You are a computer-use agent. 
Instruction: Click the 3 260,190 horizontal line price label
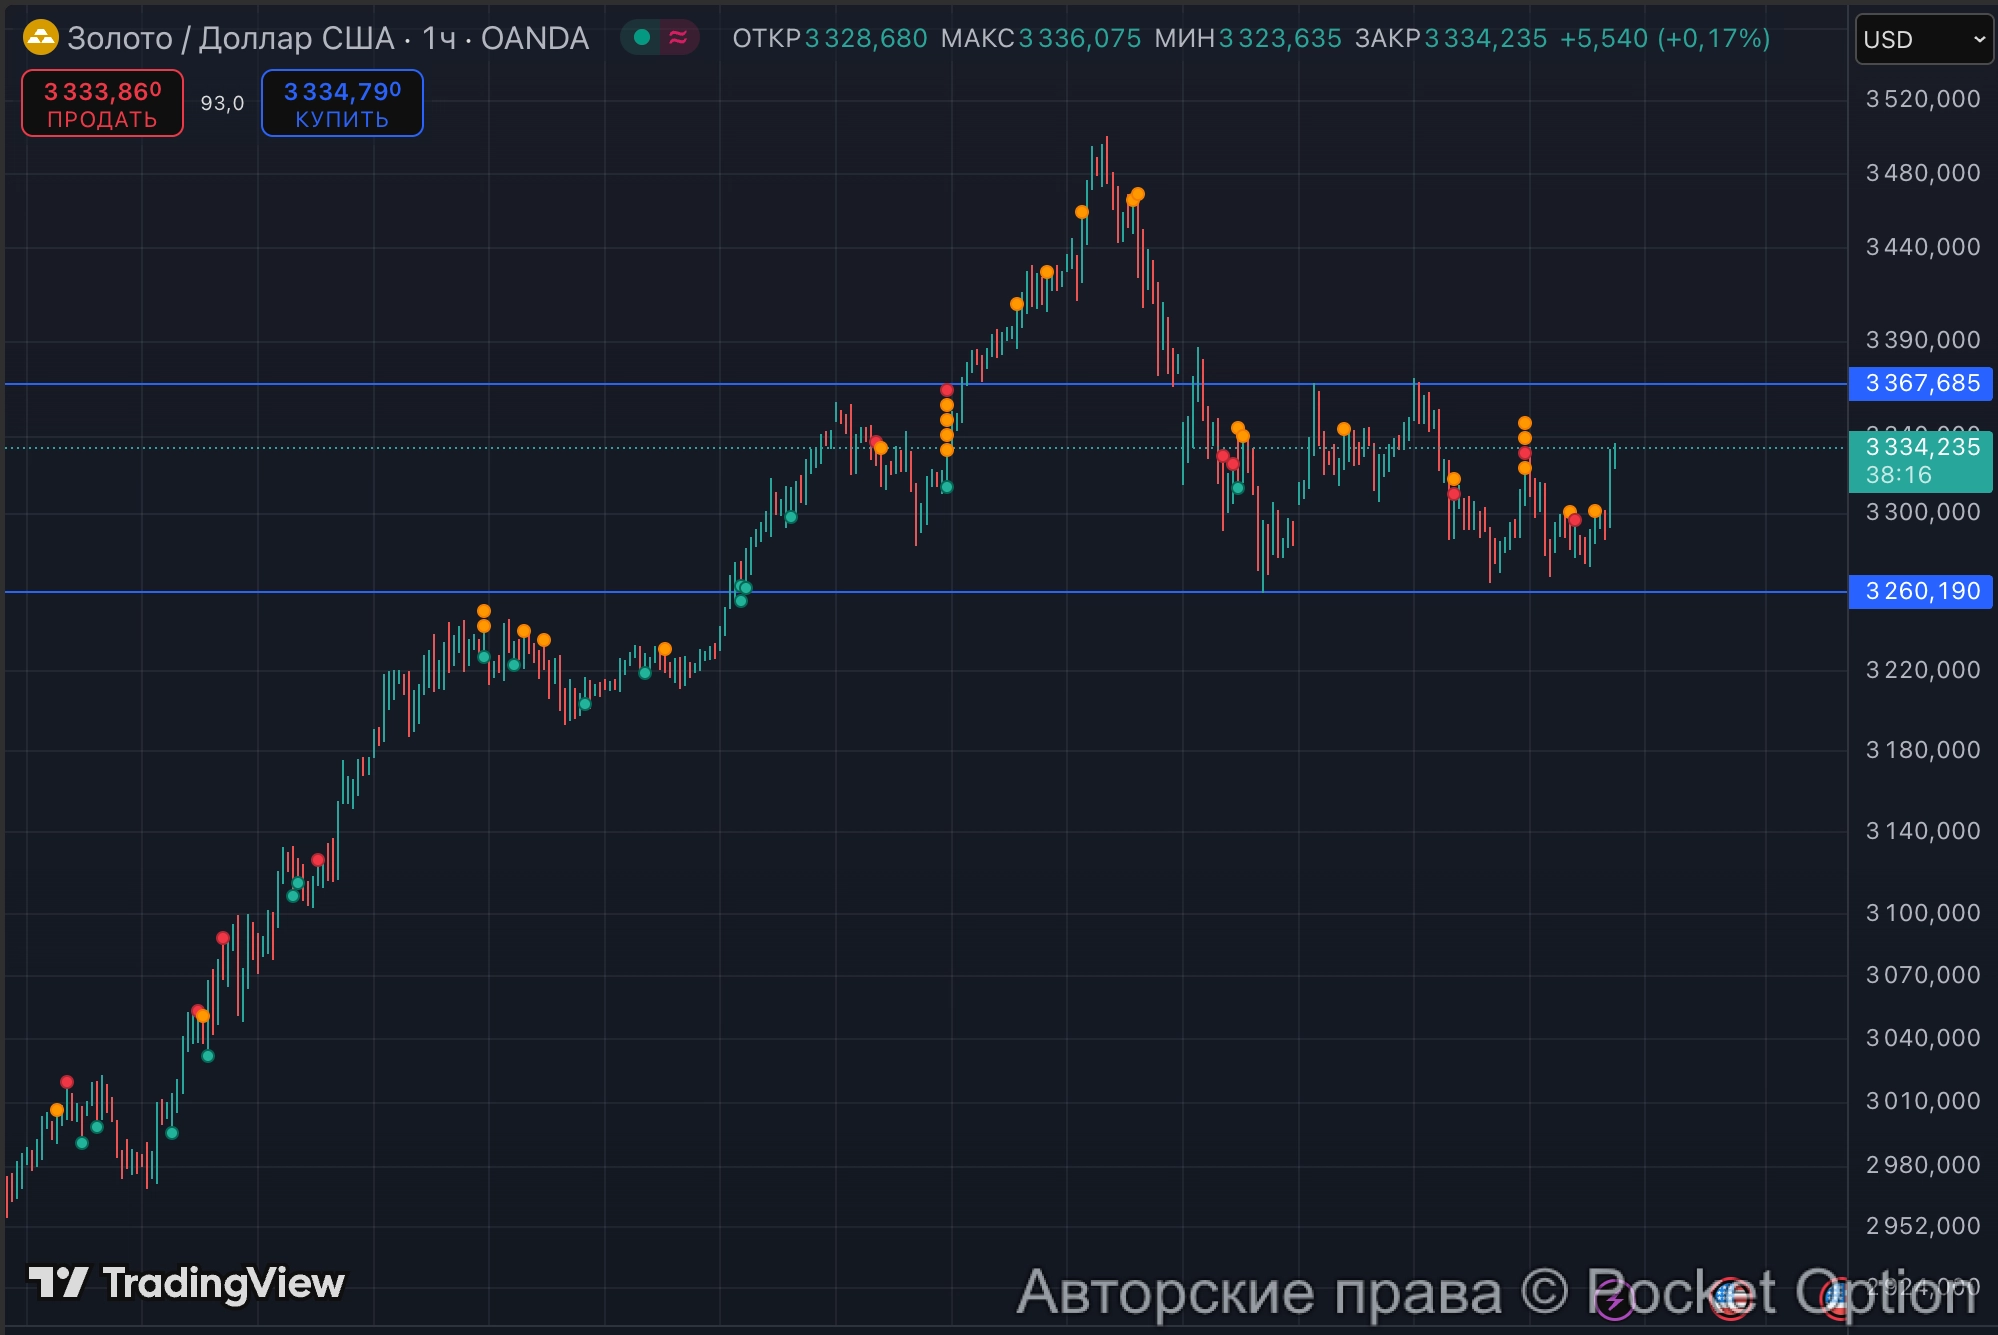coord(1921,591)
